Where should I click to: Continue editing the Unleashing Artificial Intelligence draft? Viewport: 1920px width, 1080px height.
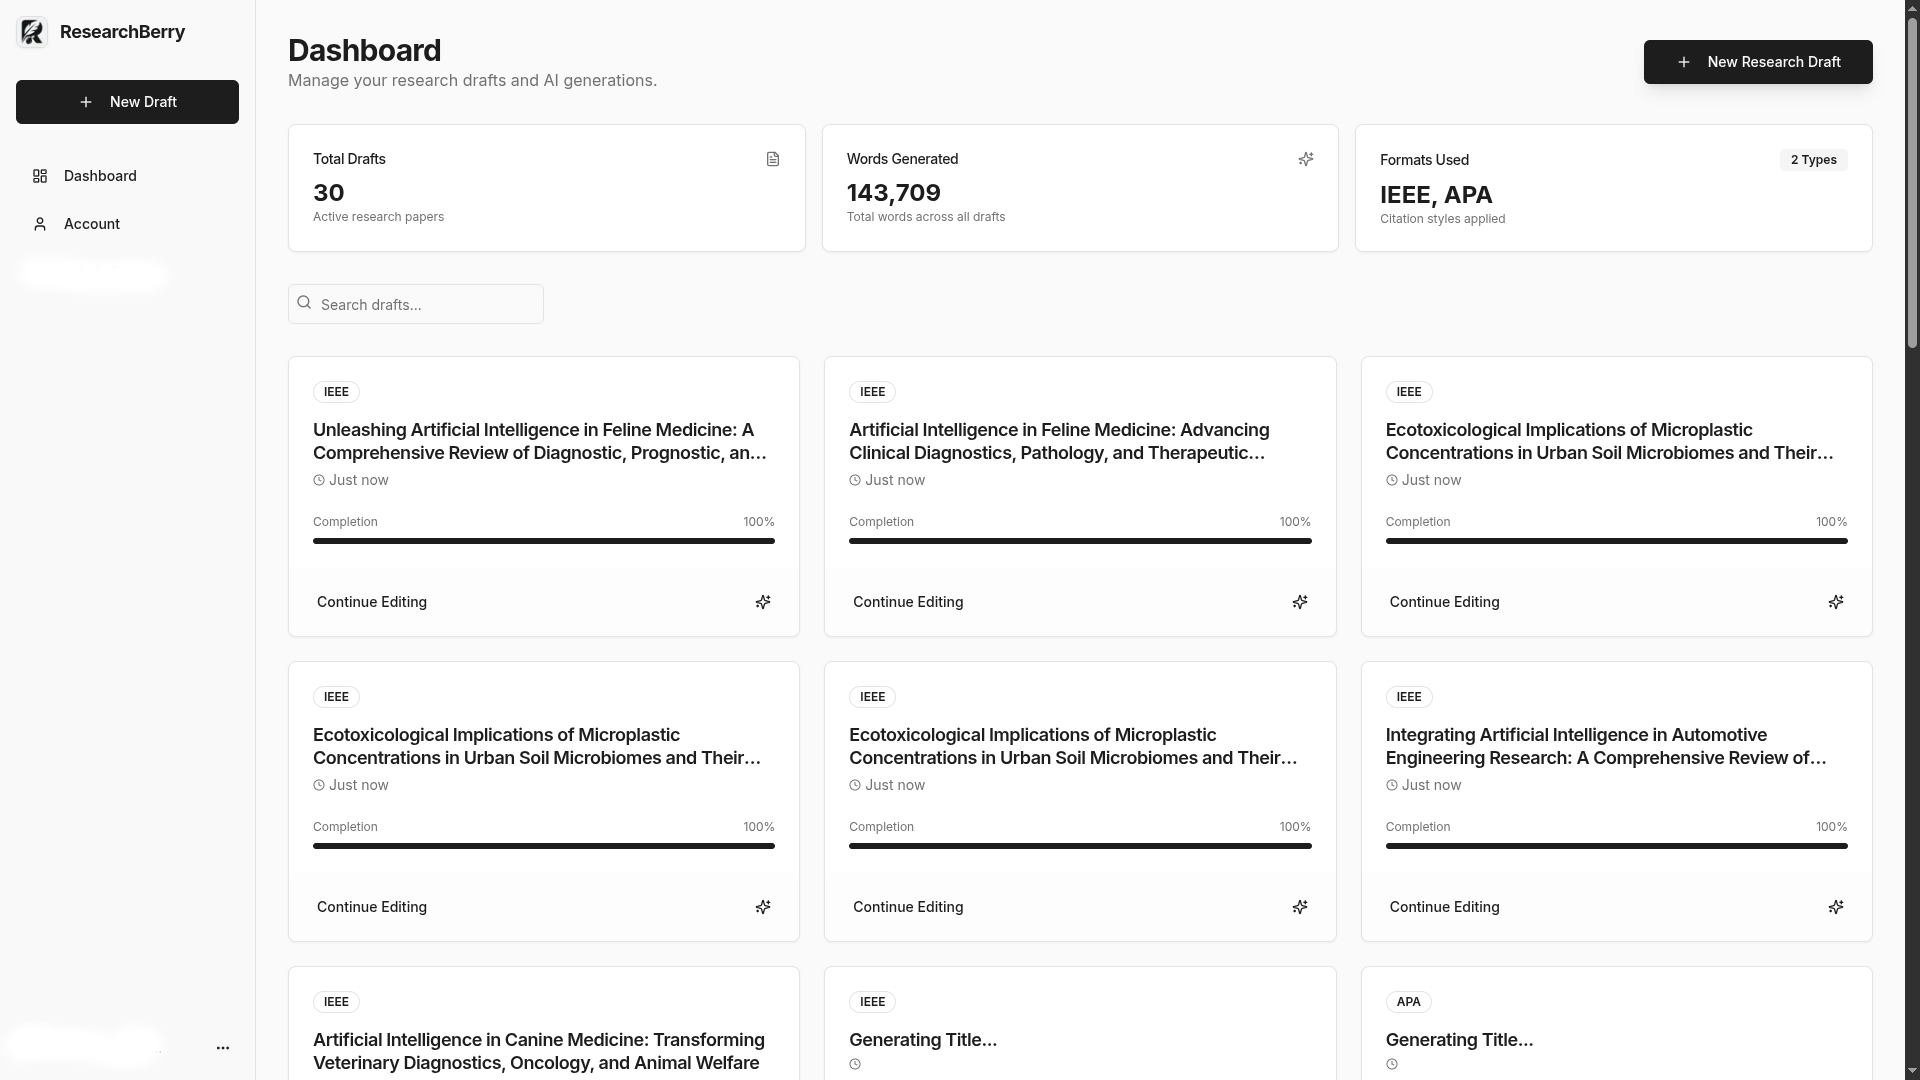(x=372, y=602)
